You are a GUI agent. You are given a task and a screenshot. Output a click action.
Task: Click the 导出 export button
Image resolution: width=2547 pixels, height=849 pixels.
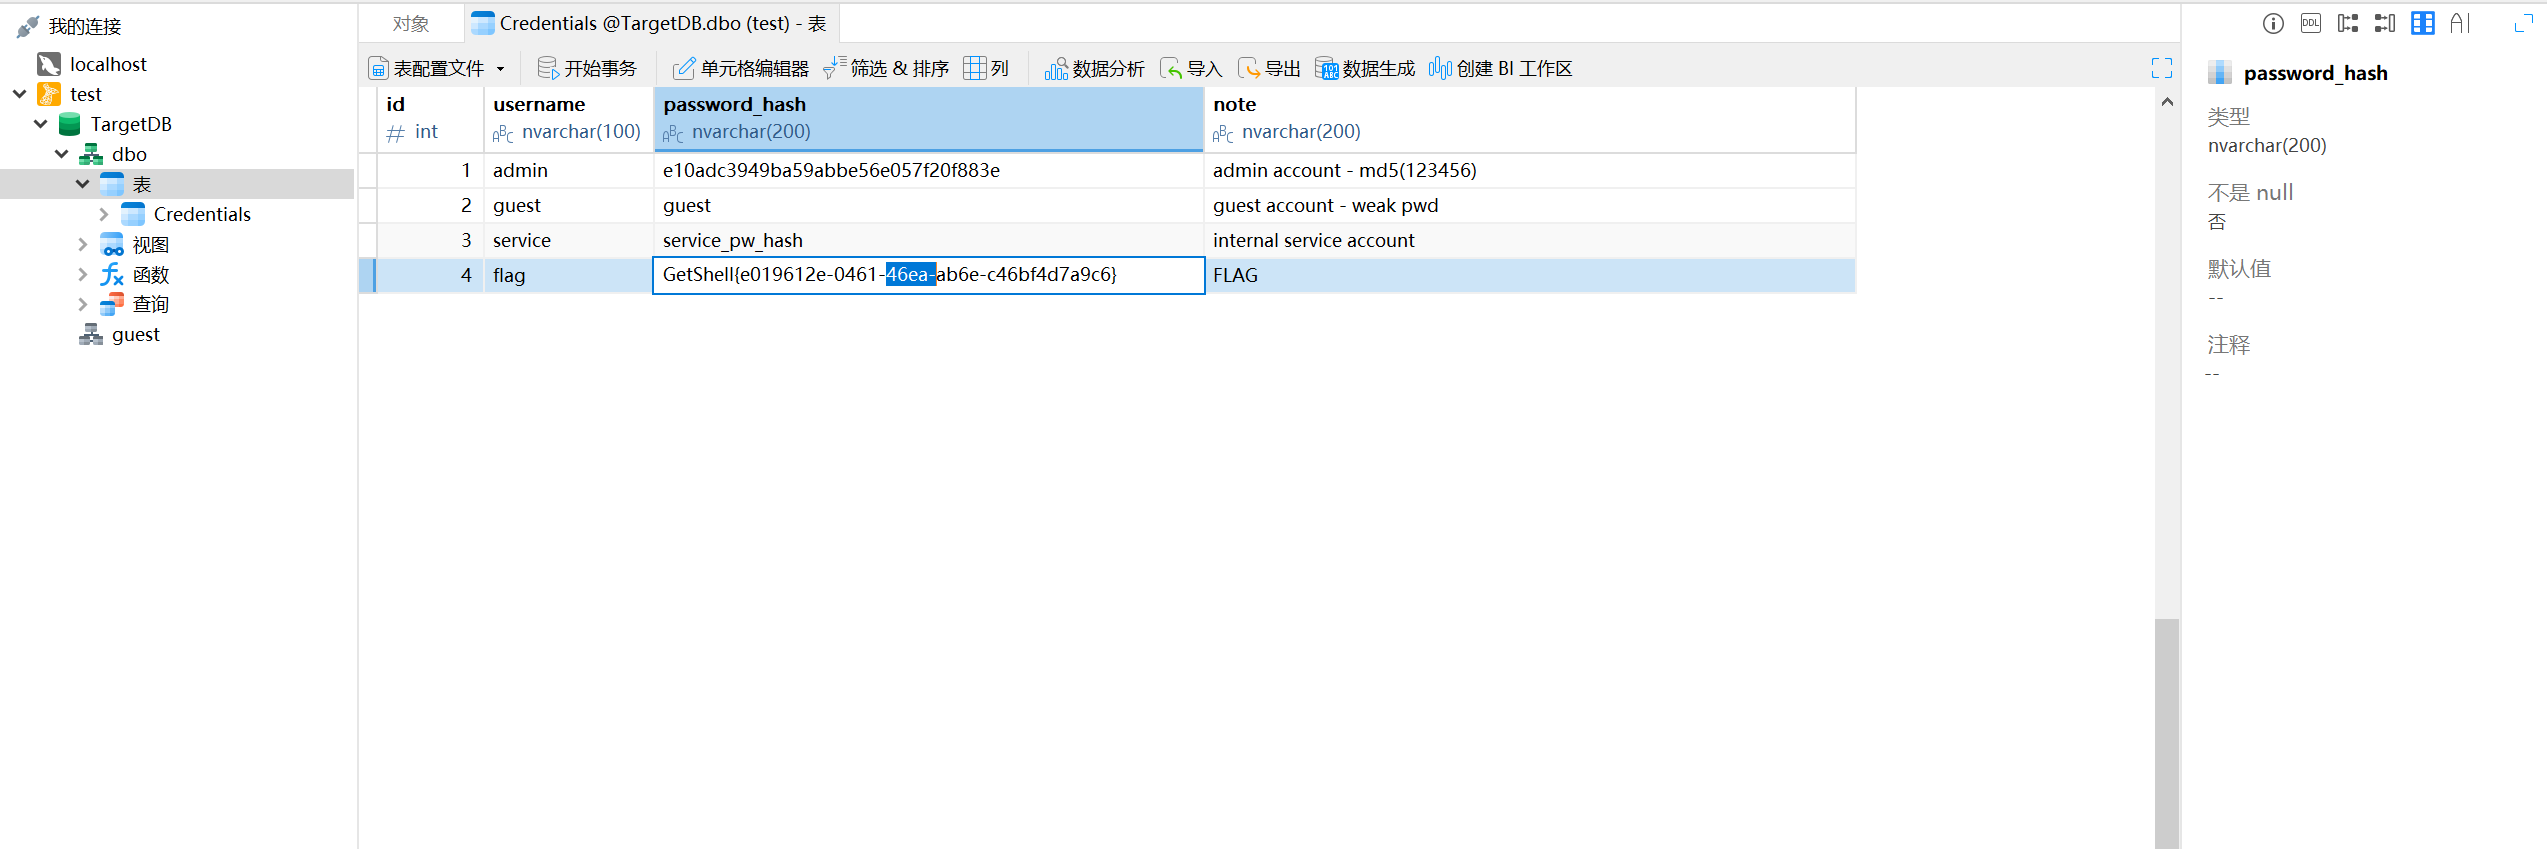(x=1269, y=68)
